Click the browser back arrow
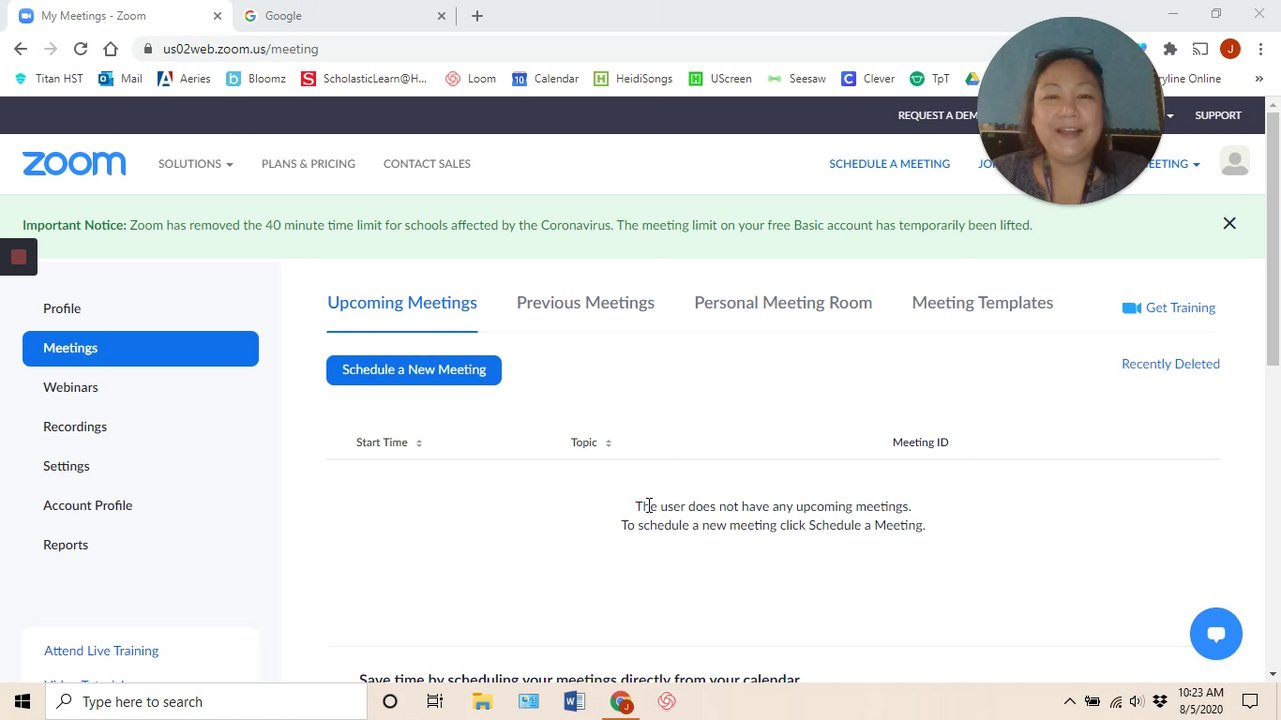The image size is (1281, 720). tap(21, 48)
